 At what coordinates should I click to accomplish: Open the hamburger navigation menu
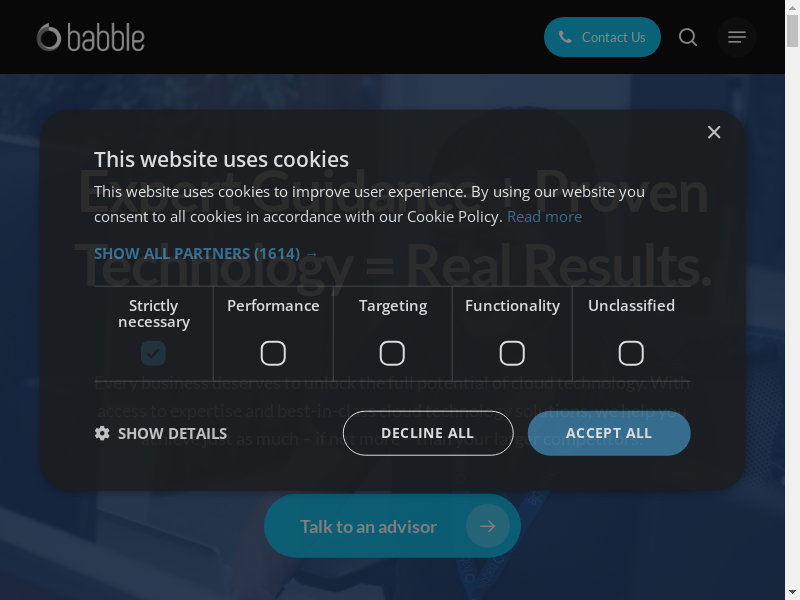coord(737,37)
